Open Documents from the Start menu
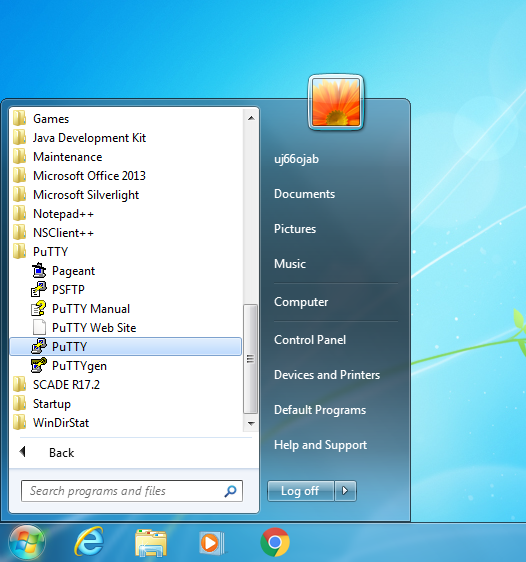The height and width of the screenshot is (562, 526). click(304, 194)
